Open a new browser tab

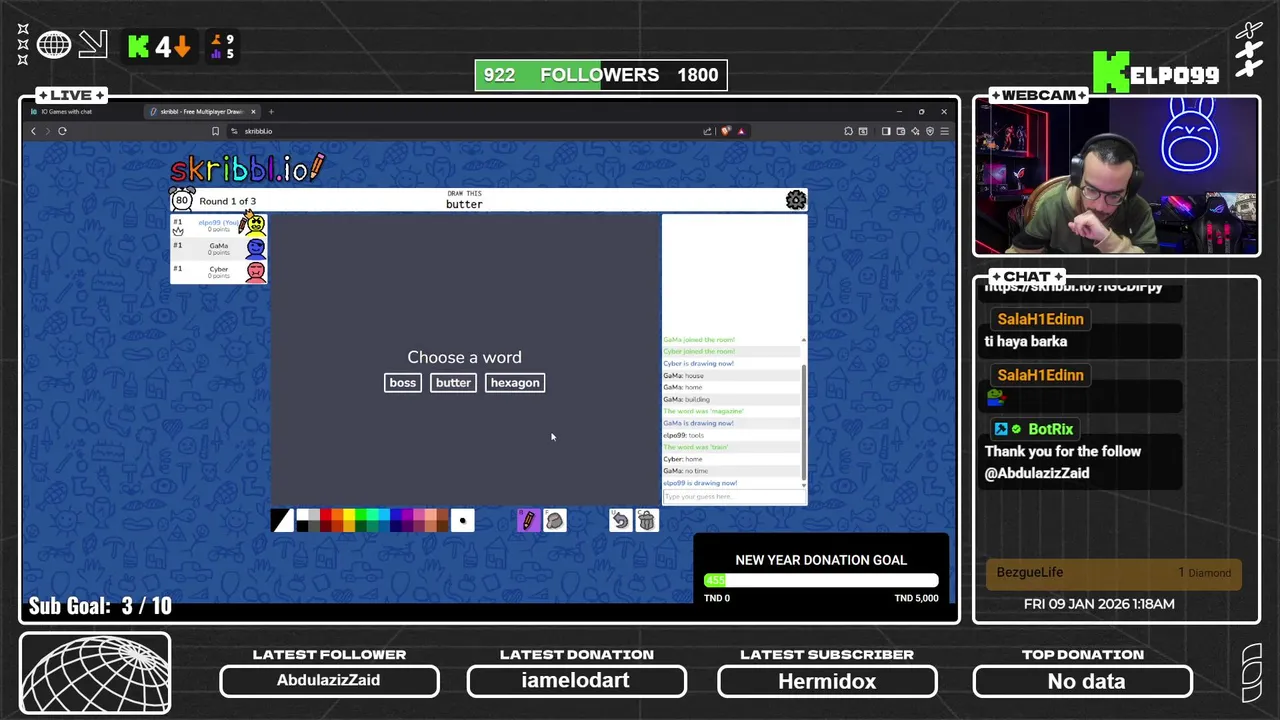point(271,112)
